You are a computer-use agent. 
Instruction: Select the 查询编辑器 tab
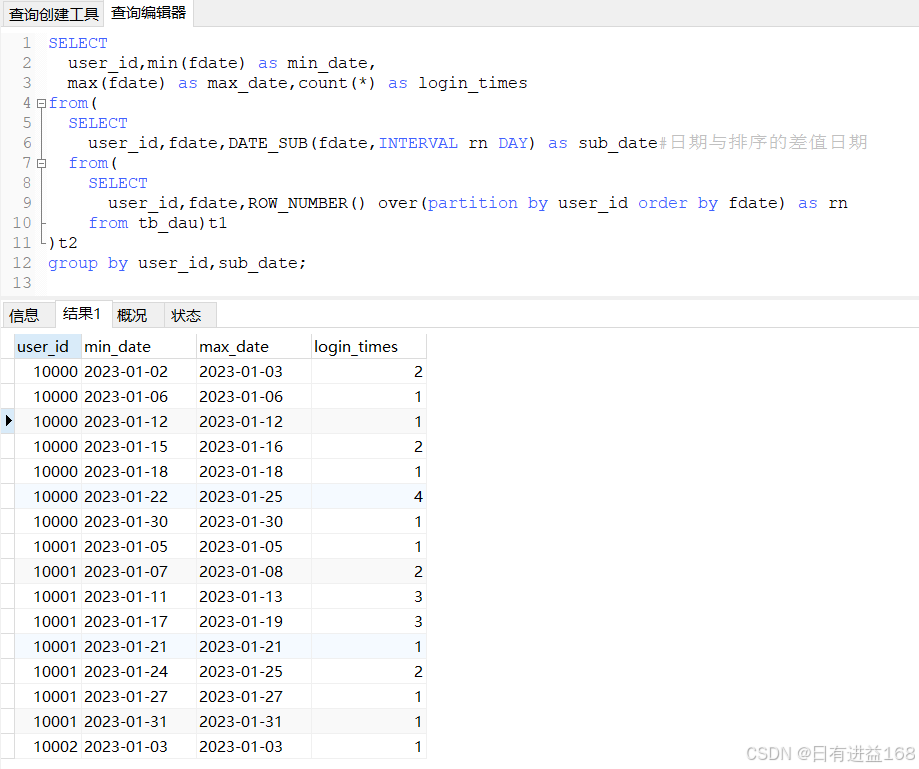[x=148, y=13]
